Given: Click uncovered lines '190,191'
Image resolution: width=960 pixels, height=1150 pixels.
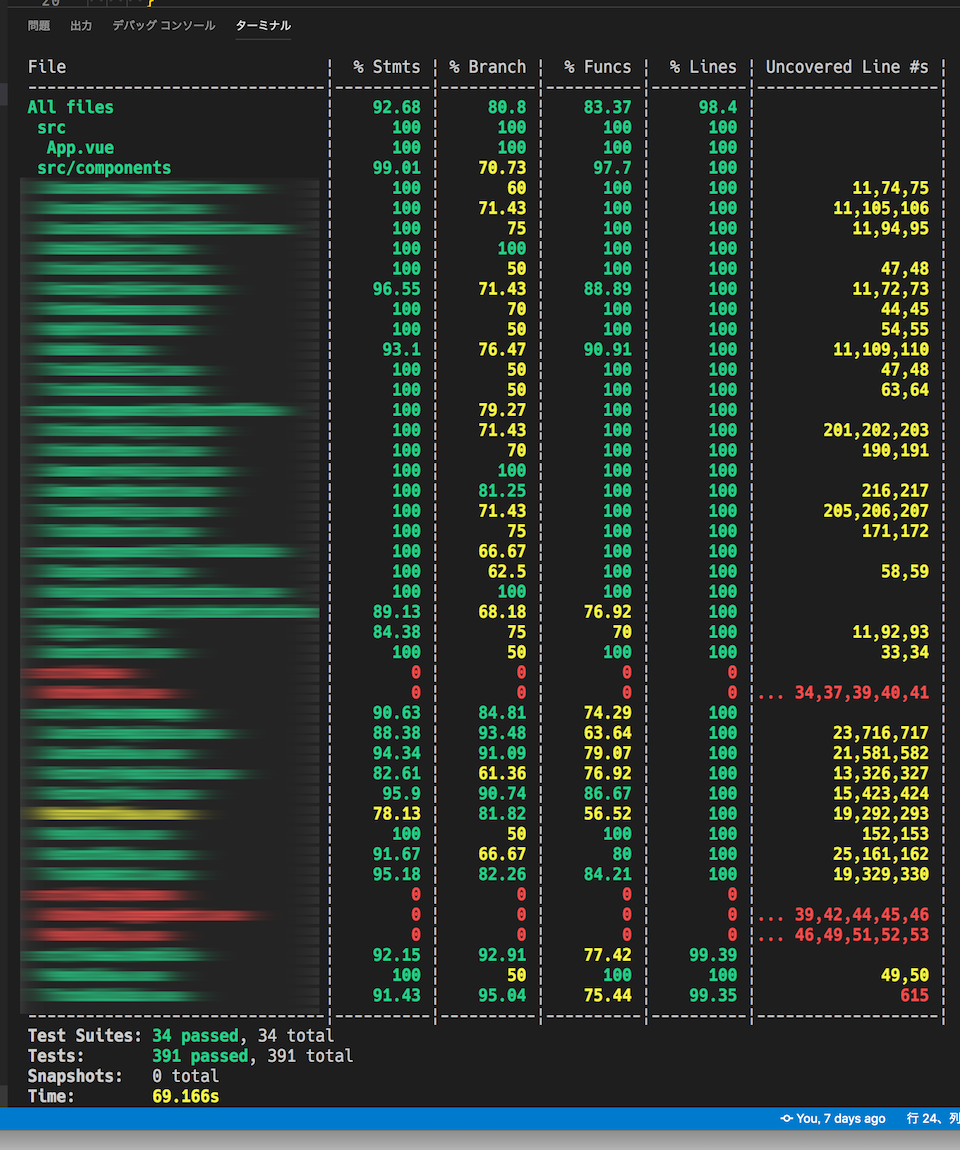Looking at the screenshot, I should click(895, 450).
